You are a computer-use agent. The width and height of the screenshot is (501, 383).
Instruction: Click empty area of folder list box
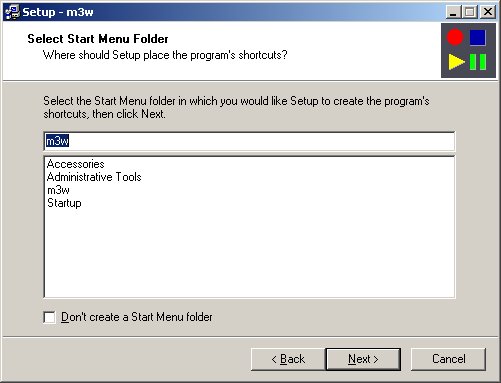tap(249, 253)
